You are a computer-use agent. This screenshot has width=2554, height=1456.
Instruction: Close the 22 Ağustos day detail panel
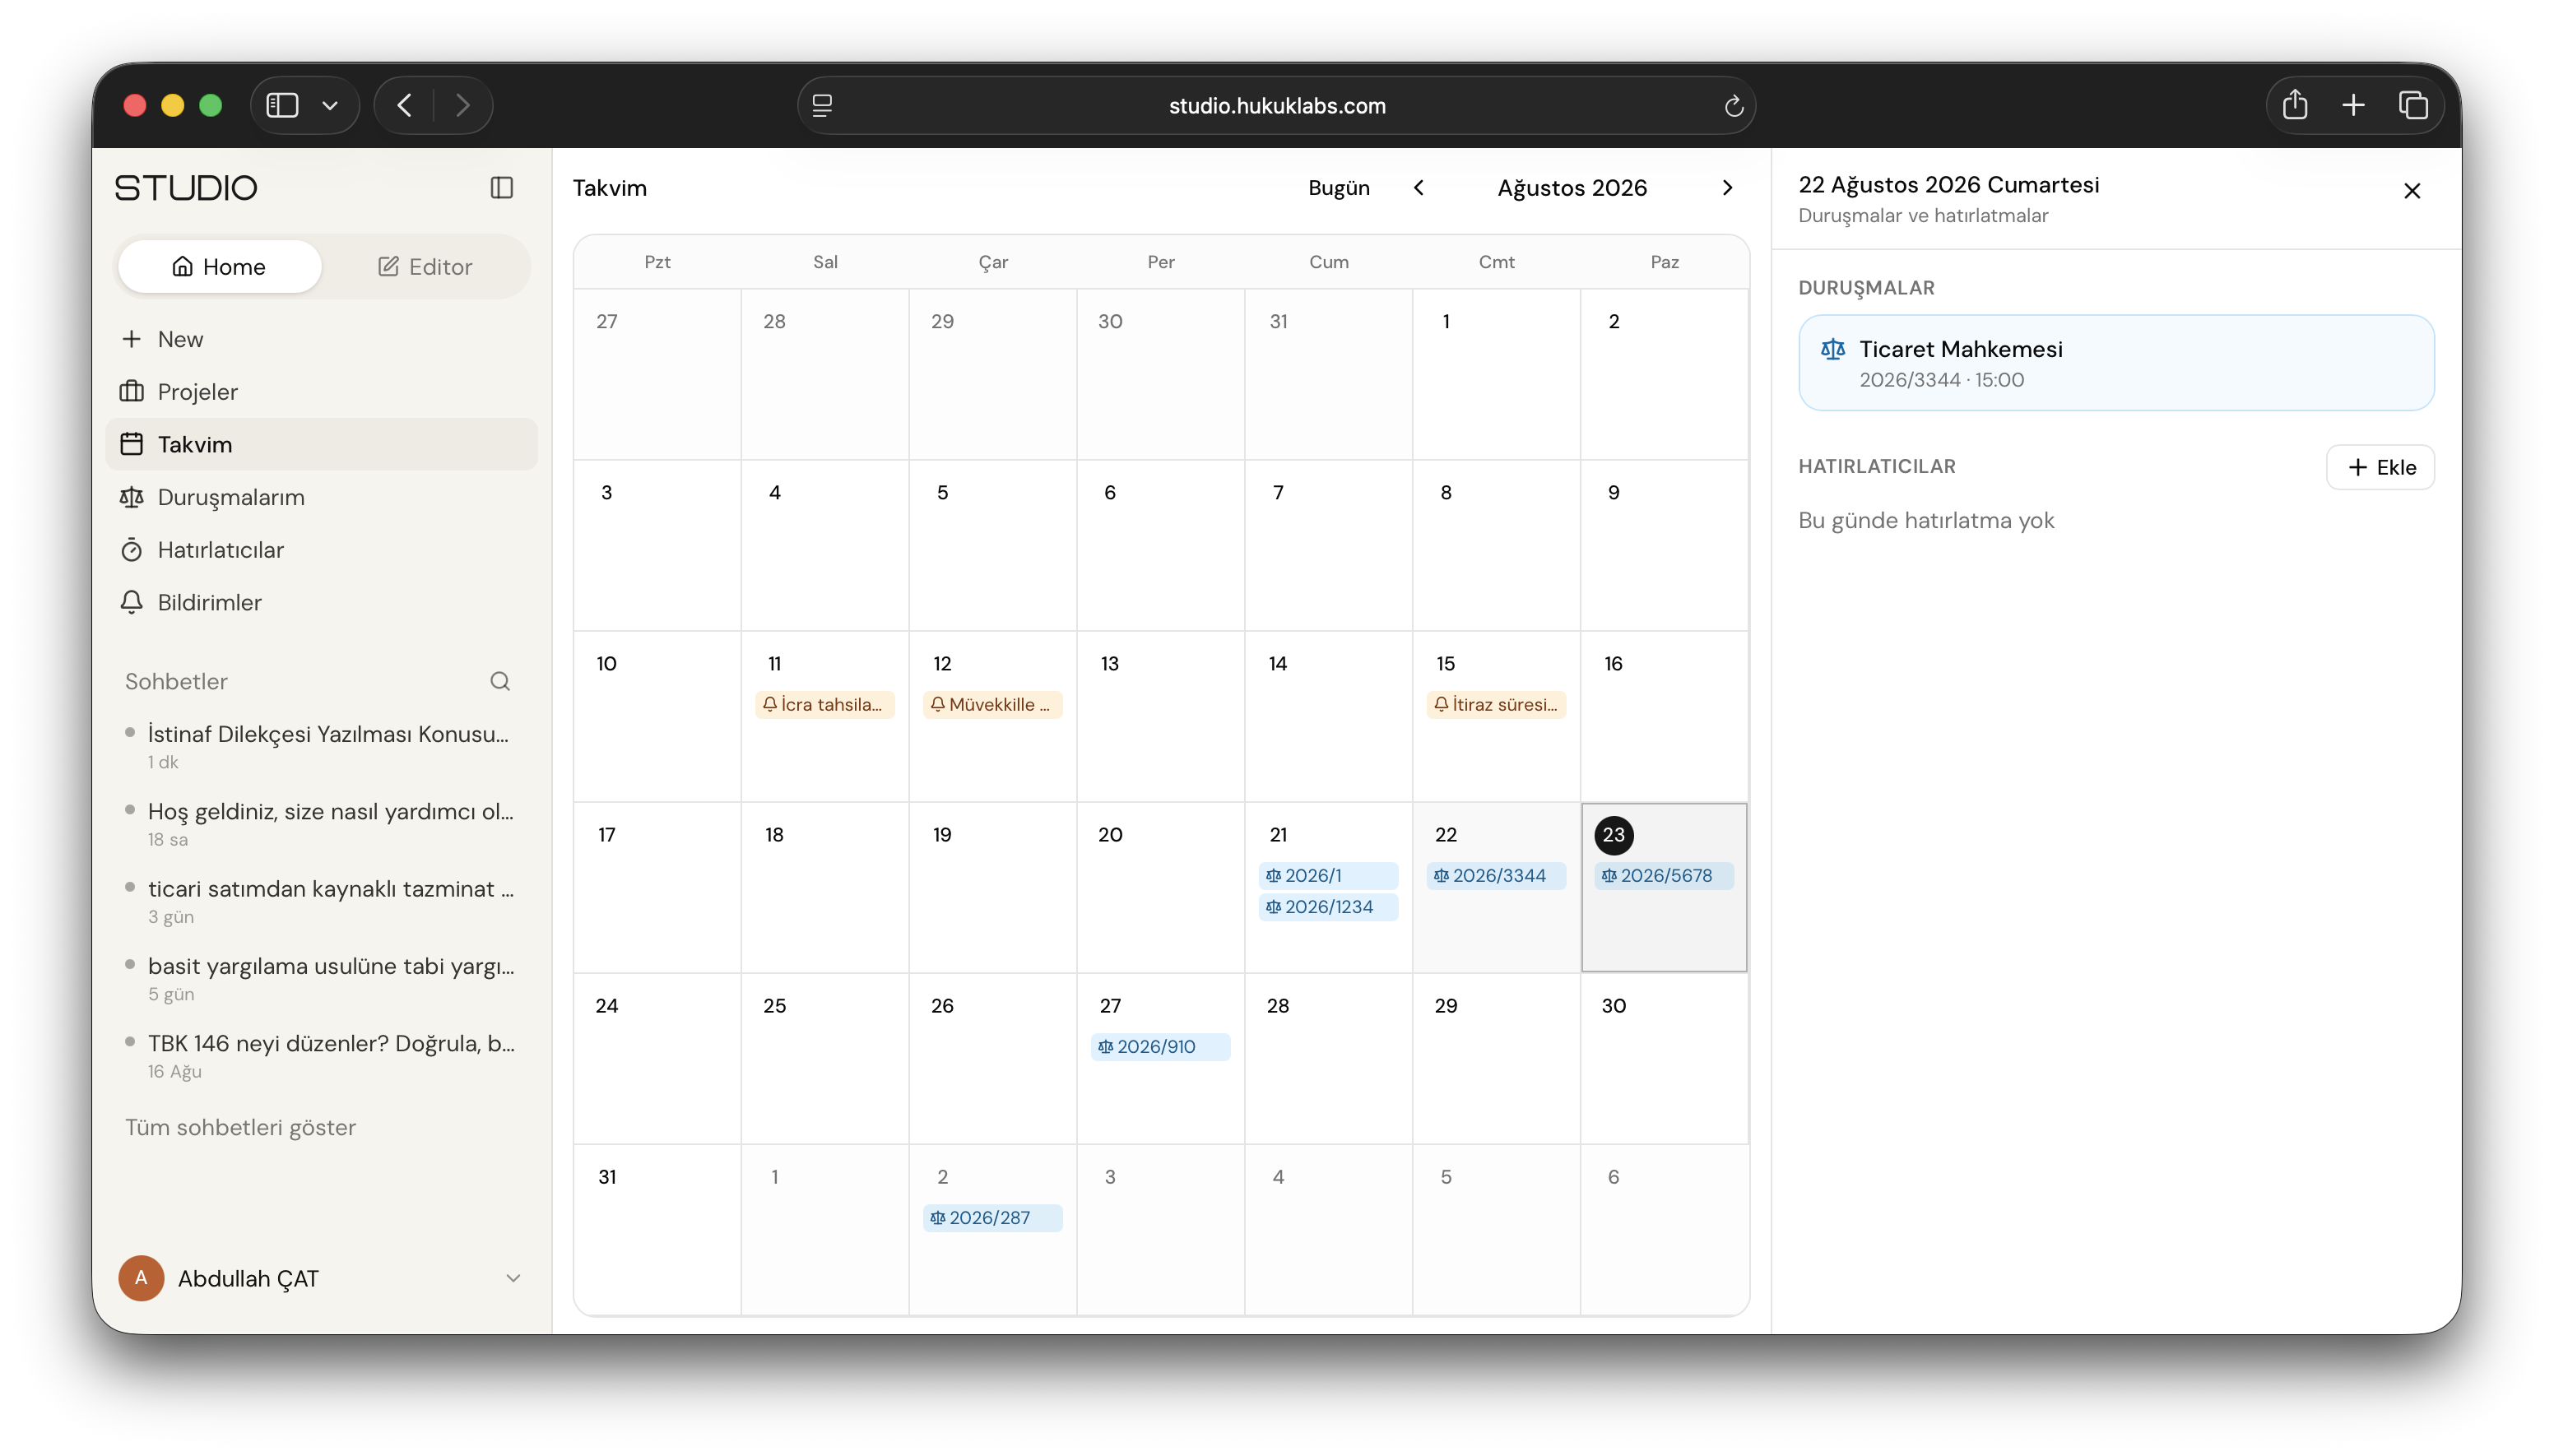coord(2411,191)
